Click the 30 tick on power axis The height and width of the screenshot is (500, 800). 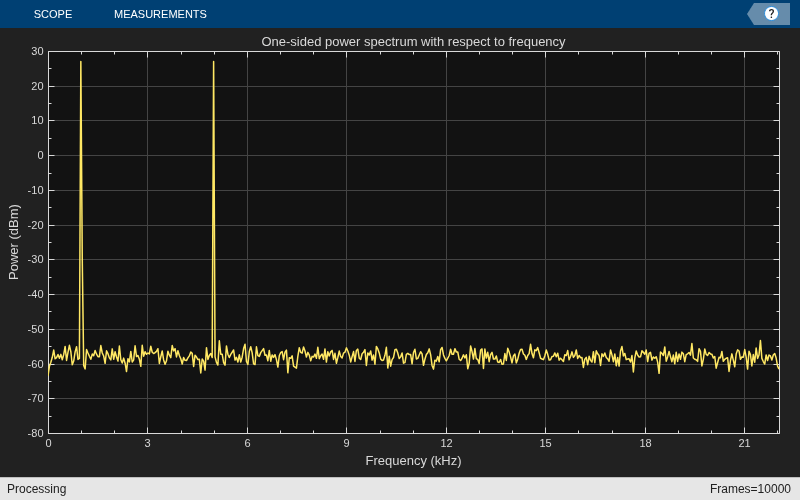37,51
